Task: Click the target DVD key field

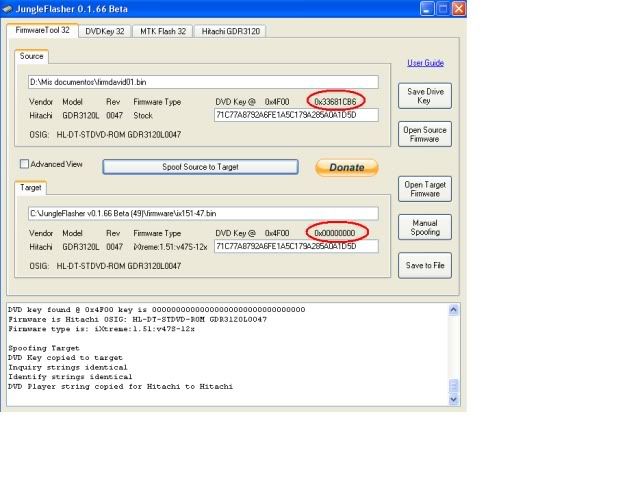Action: [x=296, y=246]
